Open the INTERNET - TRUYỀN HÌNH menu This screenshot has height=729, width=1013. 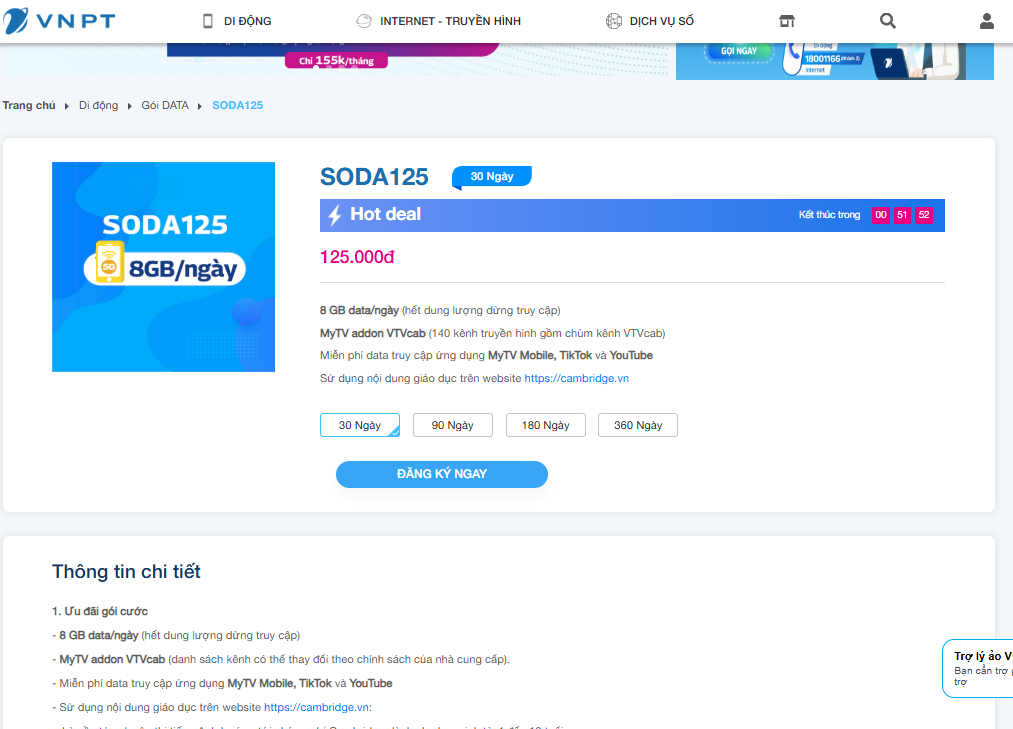click(x=450, y=21)
